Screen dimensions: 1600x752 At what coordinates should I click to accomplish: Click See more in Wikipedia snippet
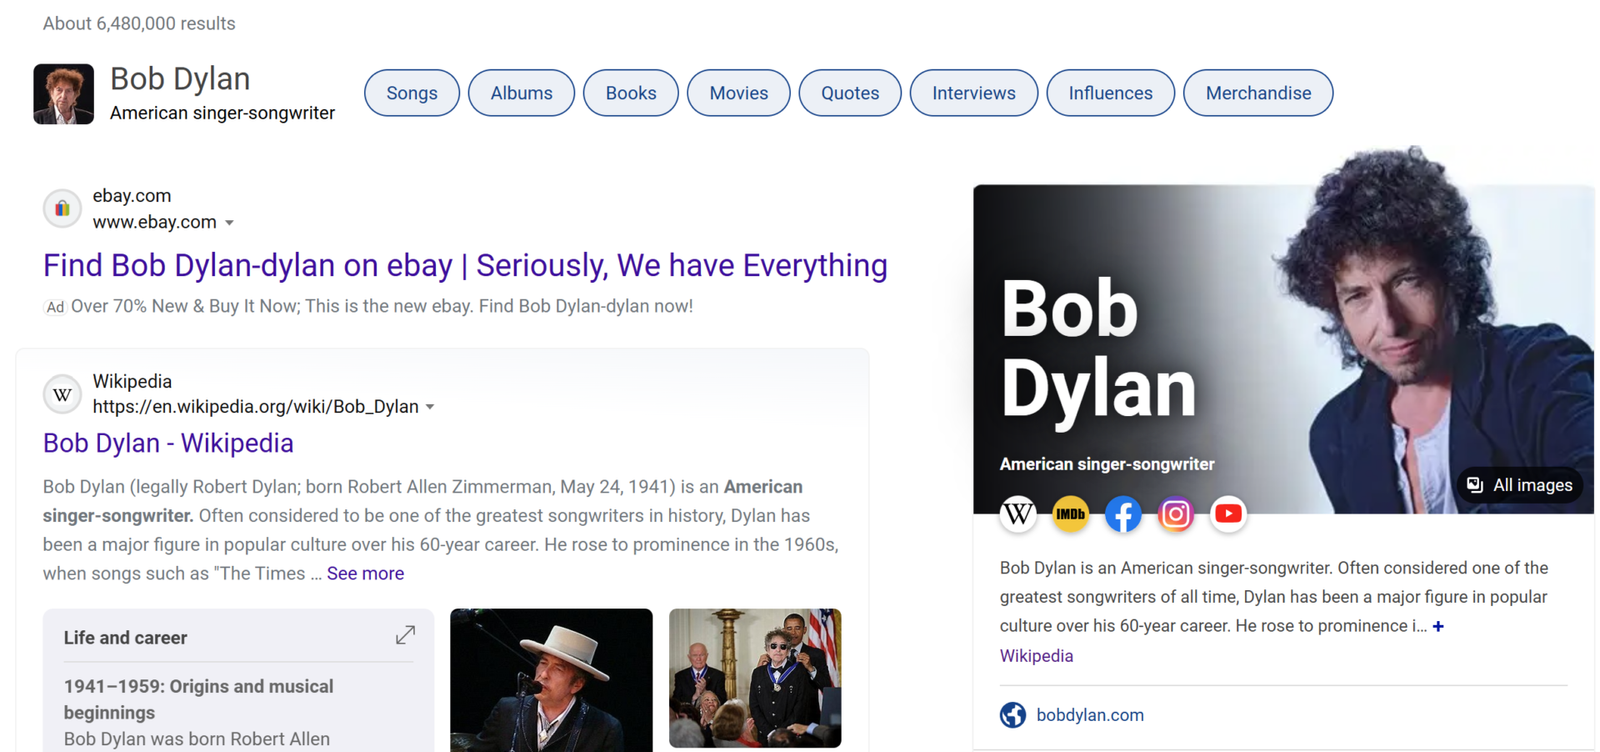click(365, 573)
